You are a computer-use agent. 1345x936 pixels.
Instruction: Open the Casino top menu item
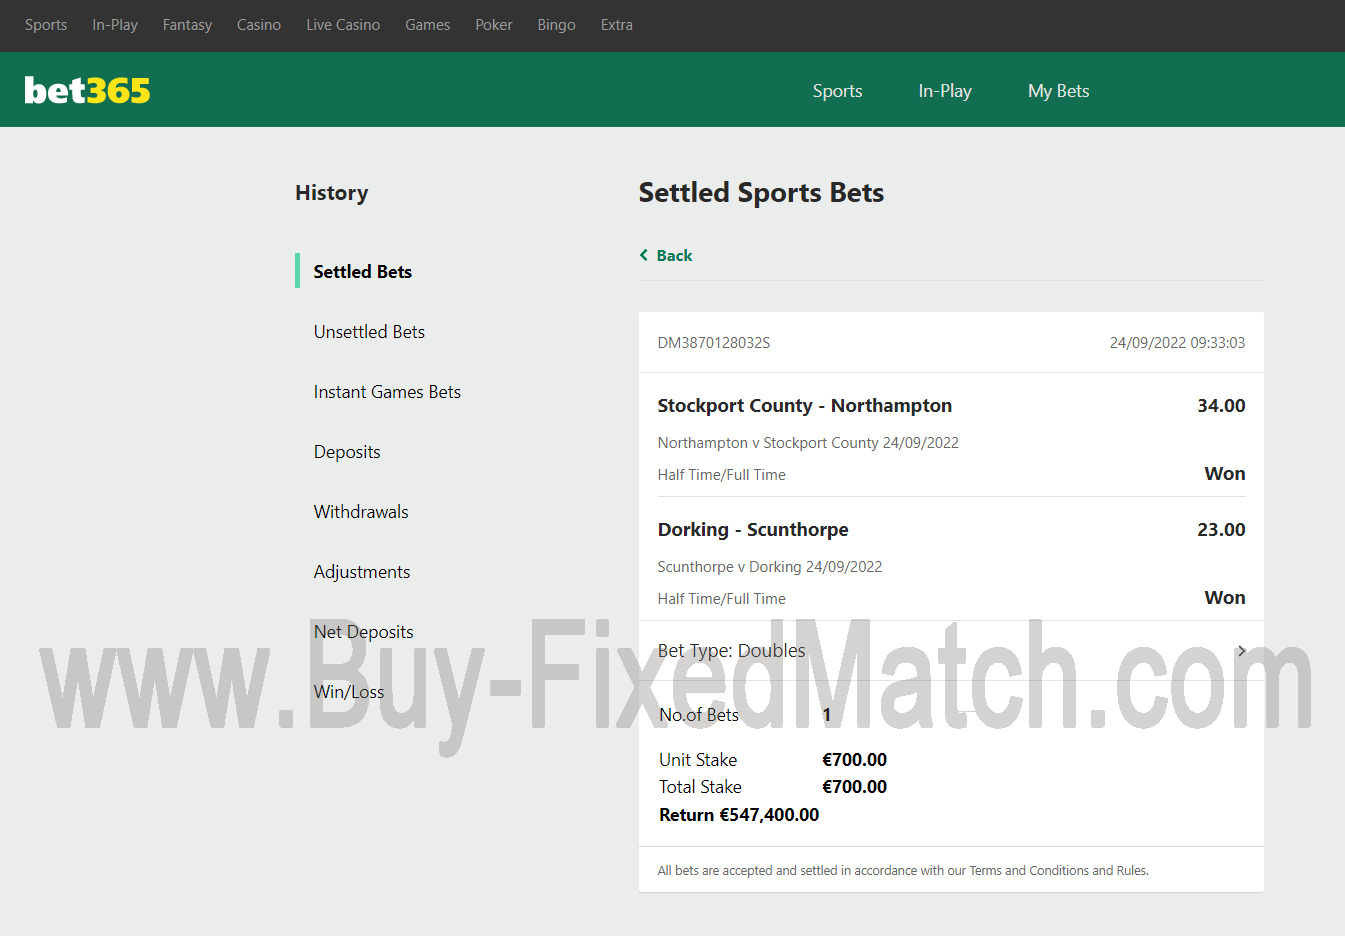(x=258, y=25)
